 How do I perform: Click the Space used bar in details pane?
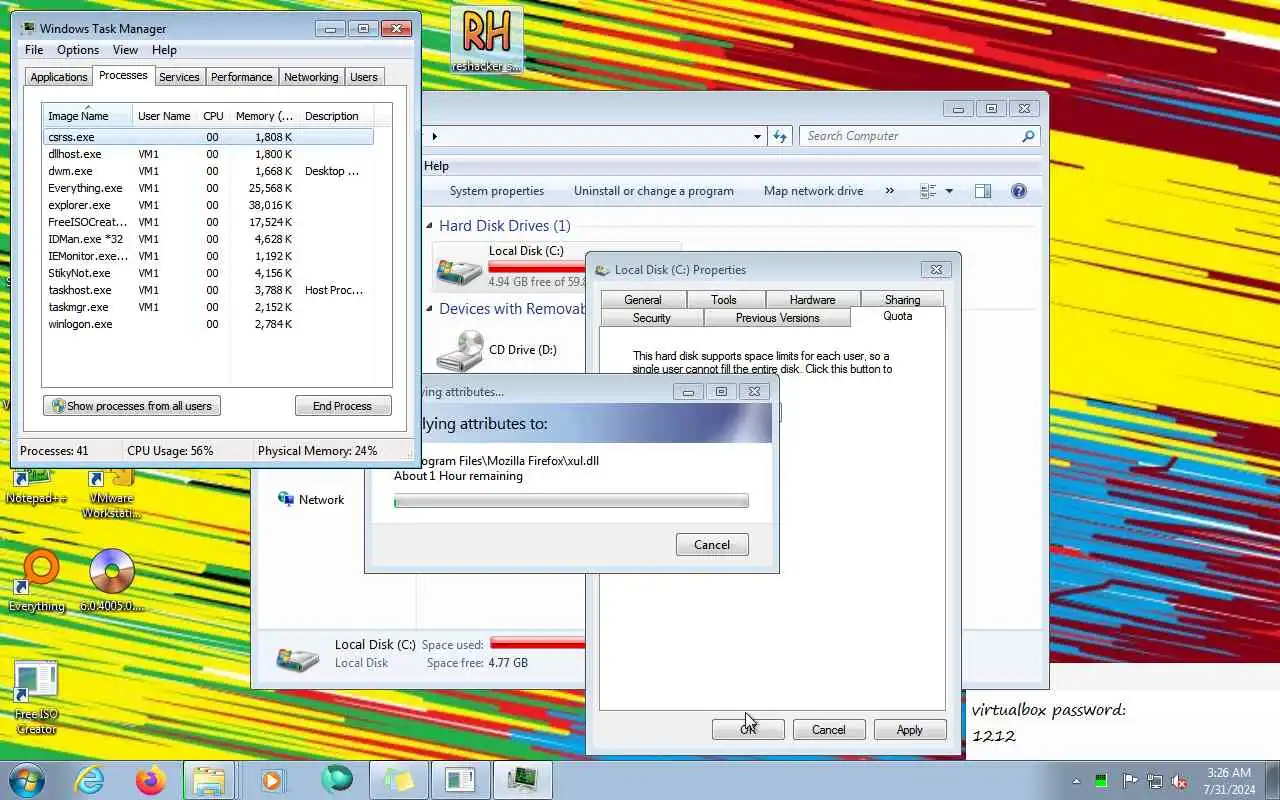538,644
